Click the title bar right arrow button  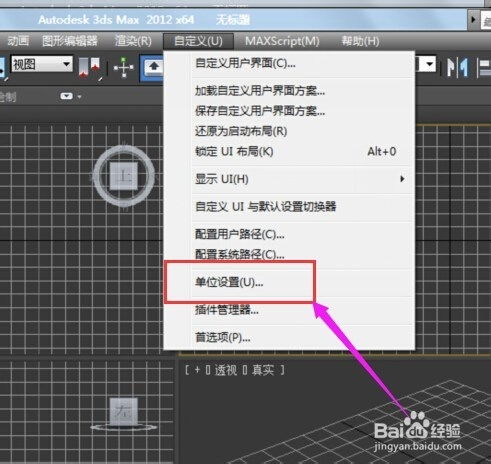click(x=473, y=19)
